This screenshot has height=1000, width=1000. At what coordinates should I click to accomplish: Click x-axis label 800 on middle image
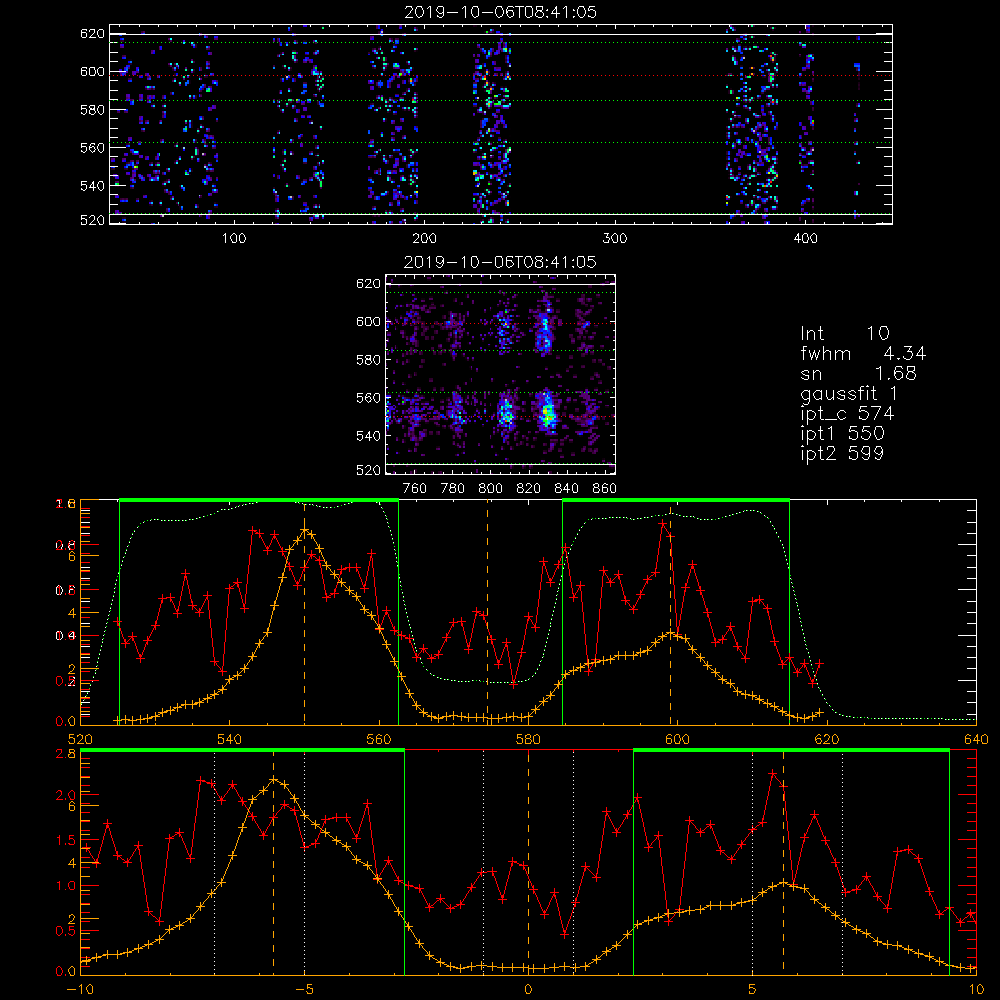pos(491,489)
